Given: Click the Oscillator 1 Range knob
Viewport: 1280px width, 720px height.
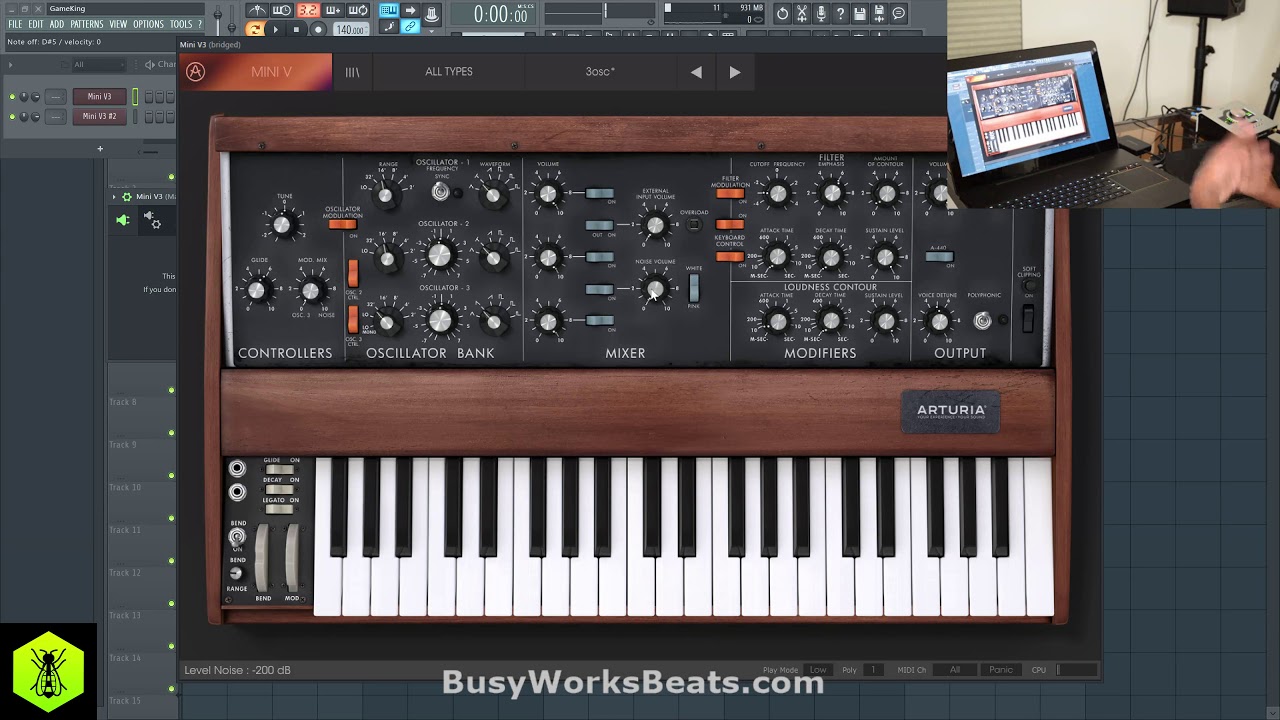Looking at the screenshot, I should pyautogui.click(x=386, y=195).
